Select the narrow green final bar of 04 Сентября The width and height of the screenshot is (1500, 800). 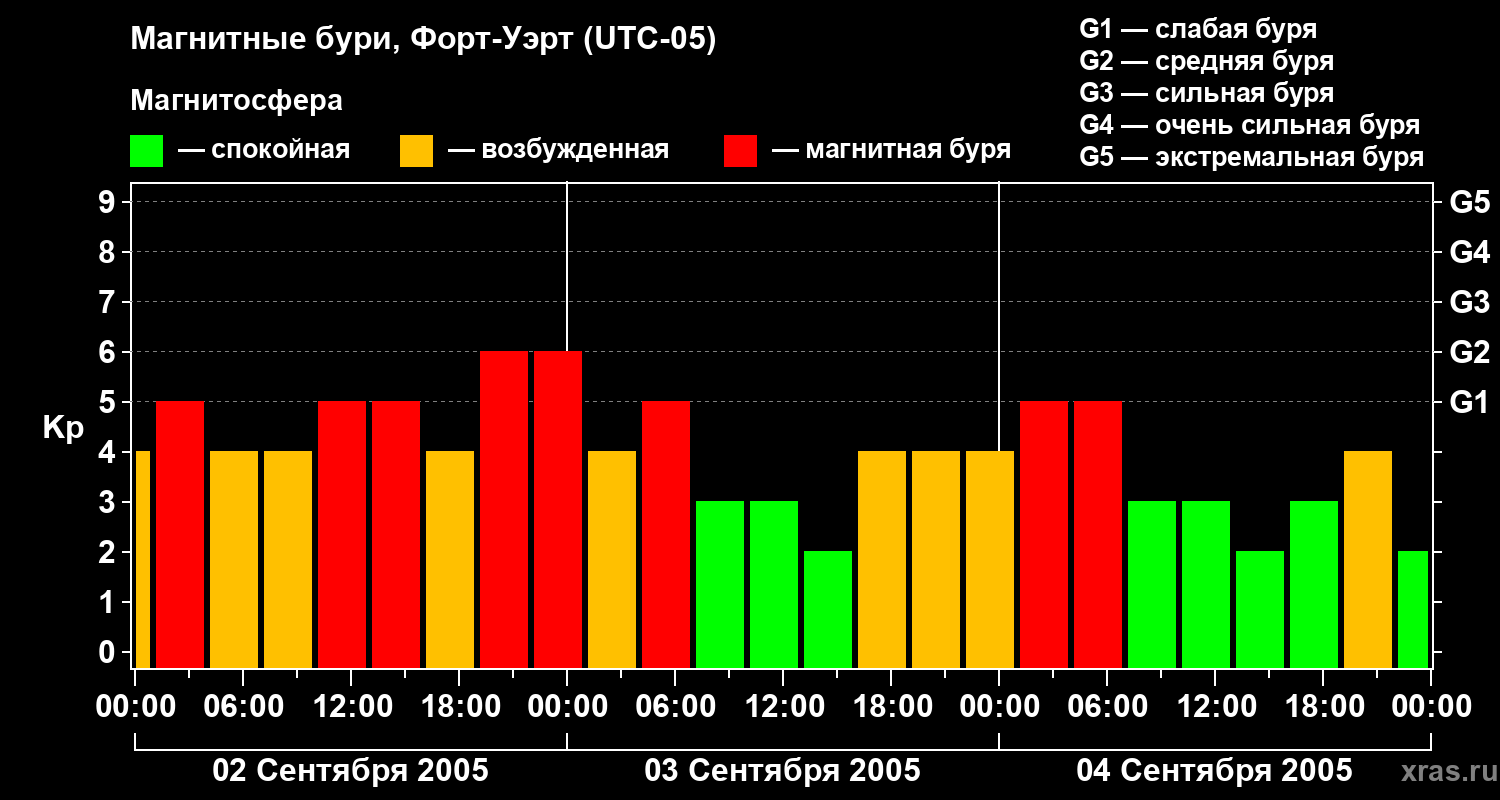(x=1413, y=610)
